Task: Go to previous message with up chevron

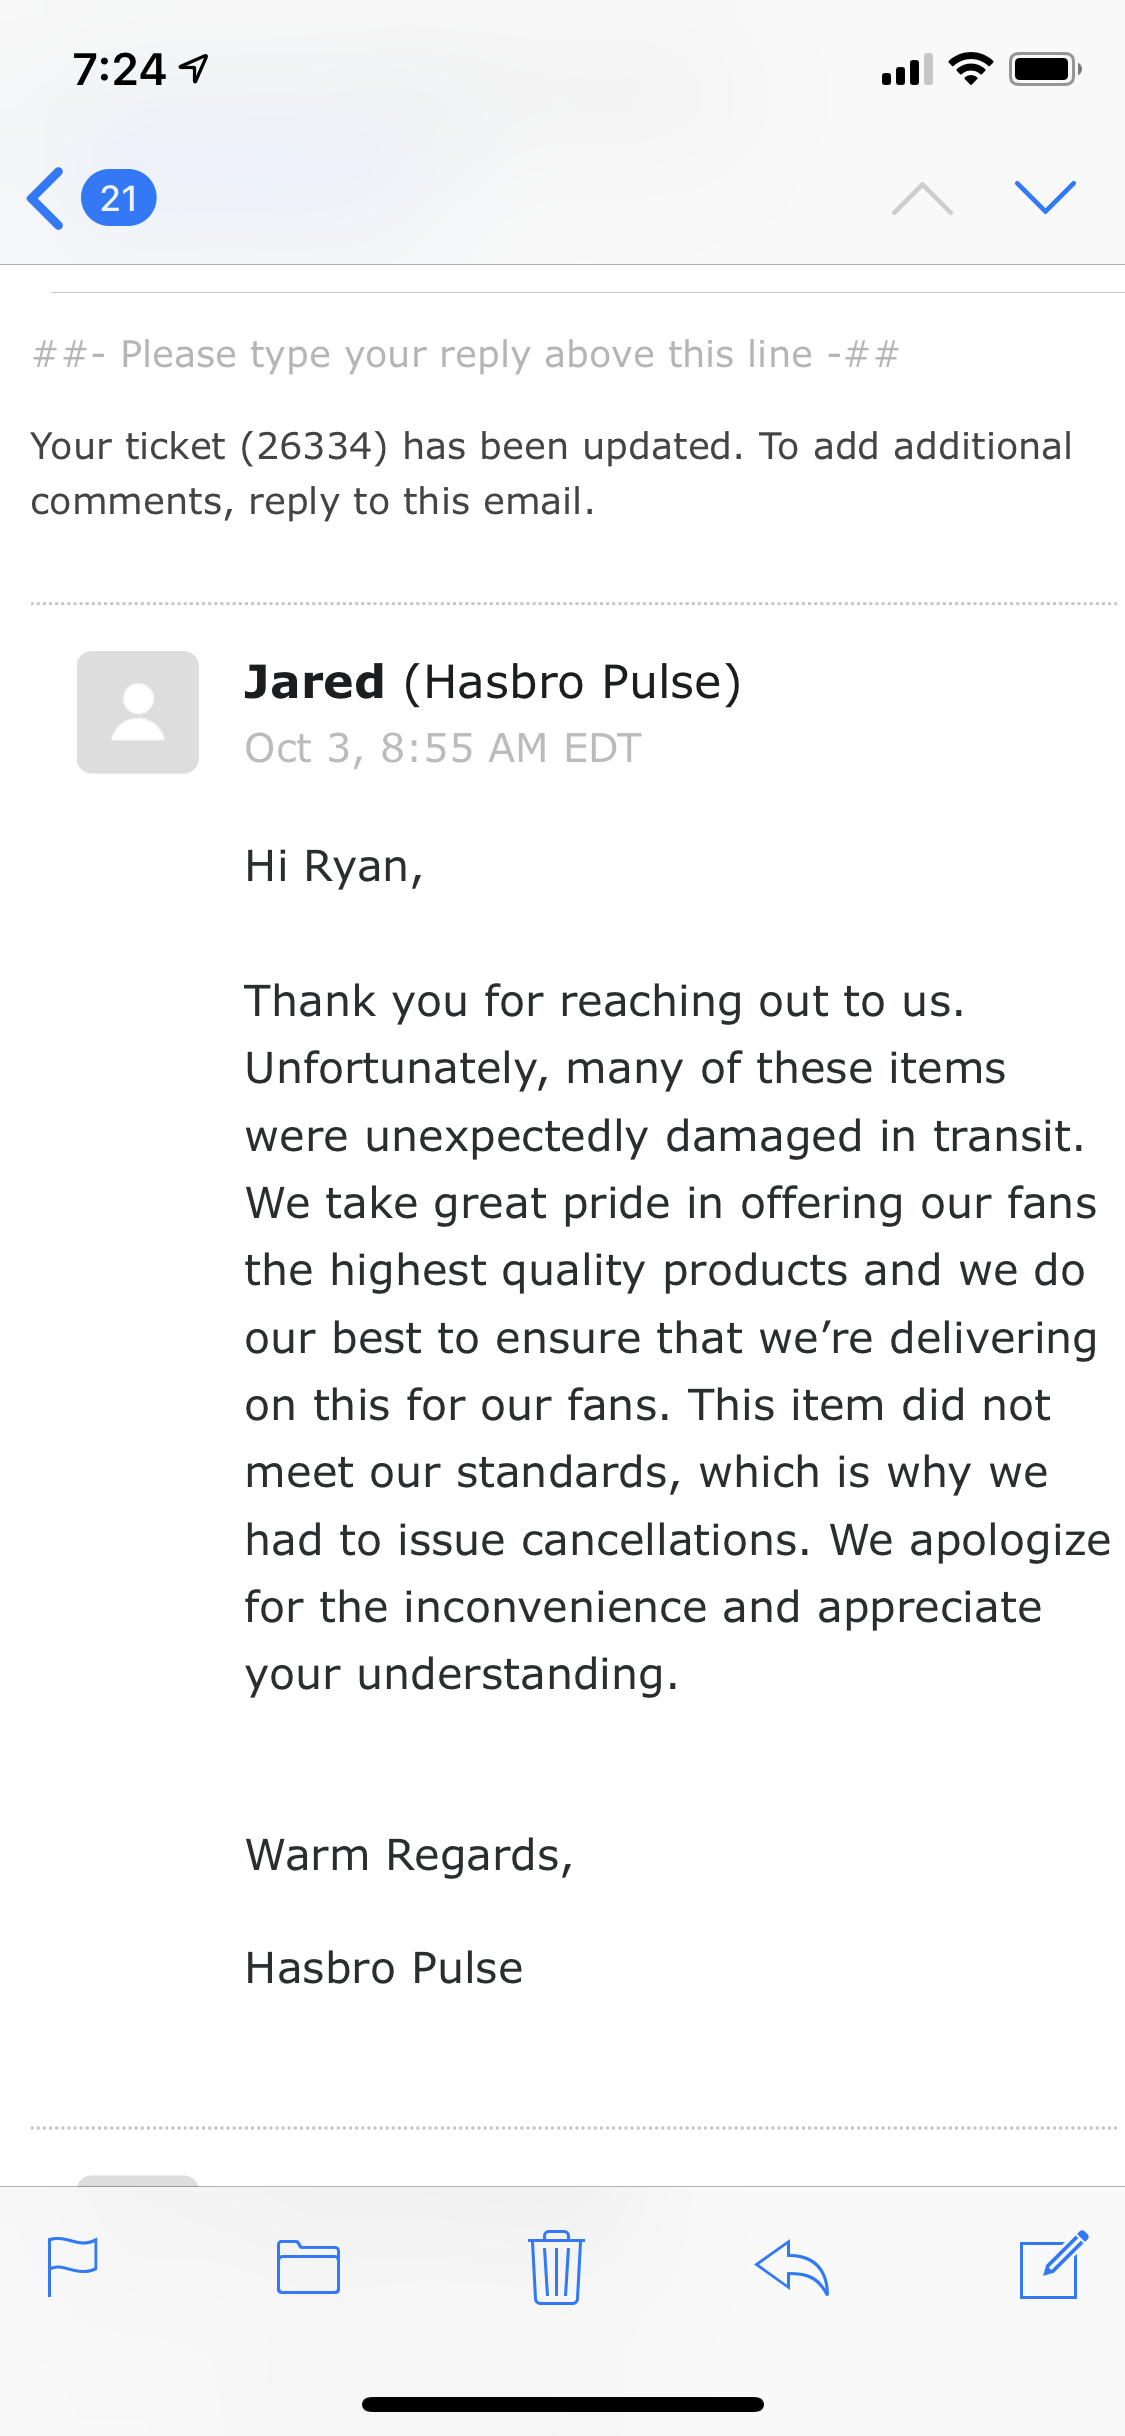Action: [x=922, y=198]
